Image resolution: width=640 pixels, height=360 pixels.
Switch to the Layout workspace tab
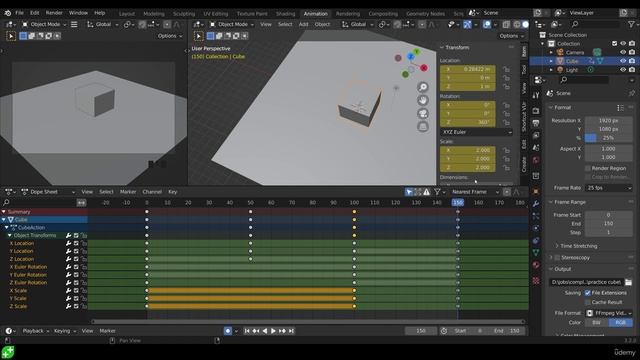(x=127, y=13)
